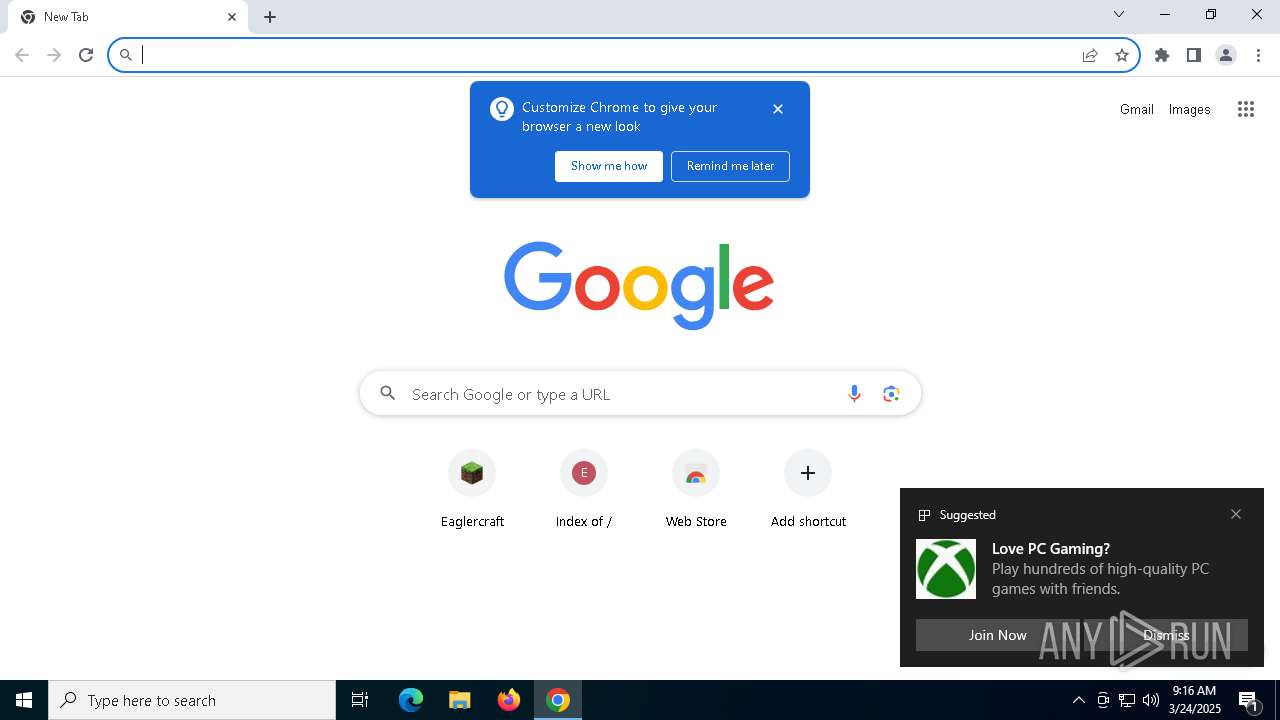
Task: Open Chrome three-dot menu
Action: point(1258,55)
